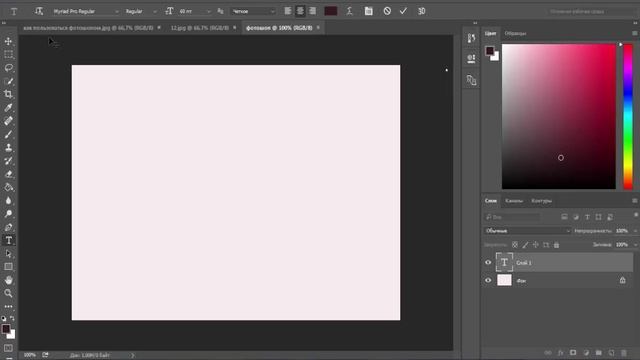Select the Dodge tool
Image resolution: width=640 pixels, height=360 pixels.
pyautogui.click(x=8, y=214)
